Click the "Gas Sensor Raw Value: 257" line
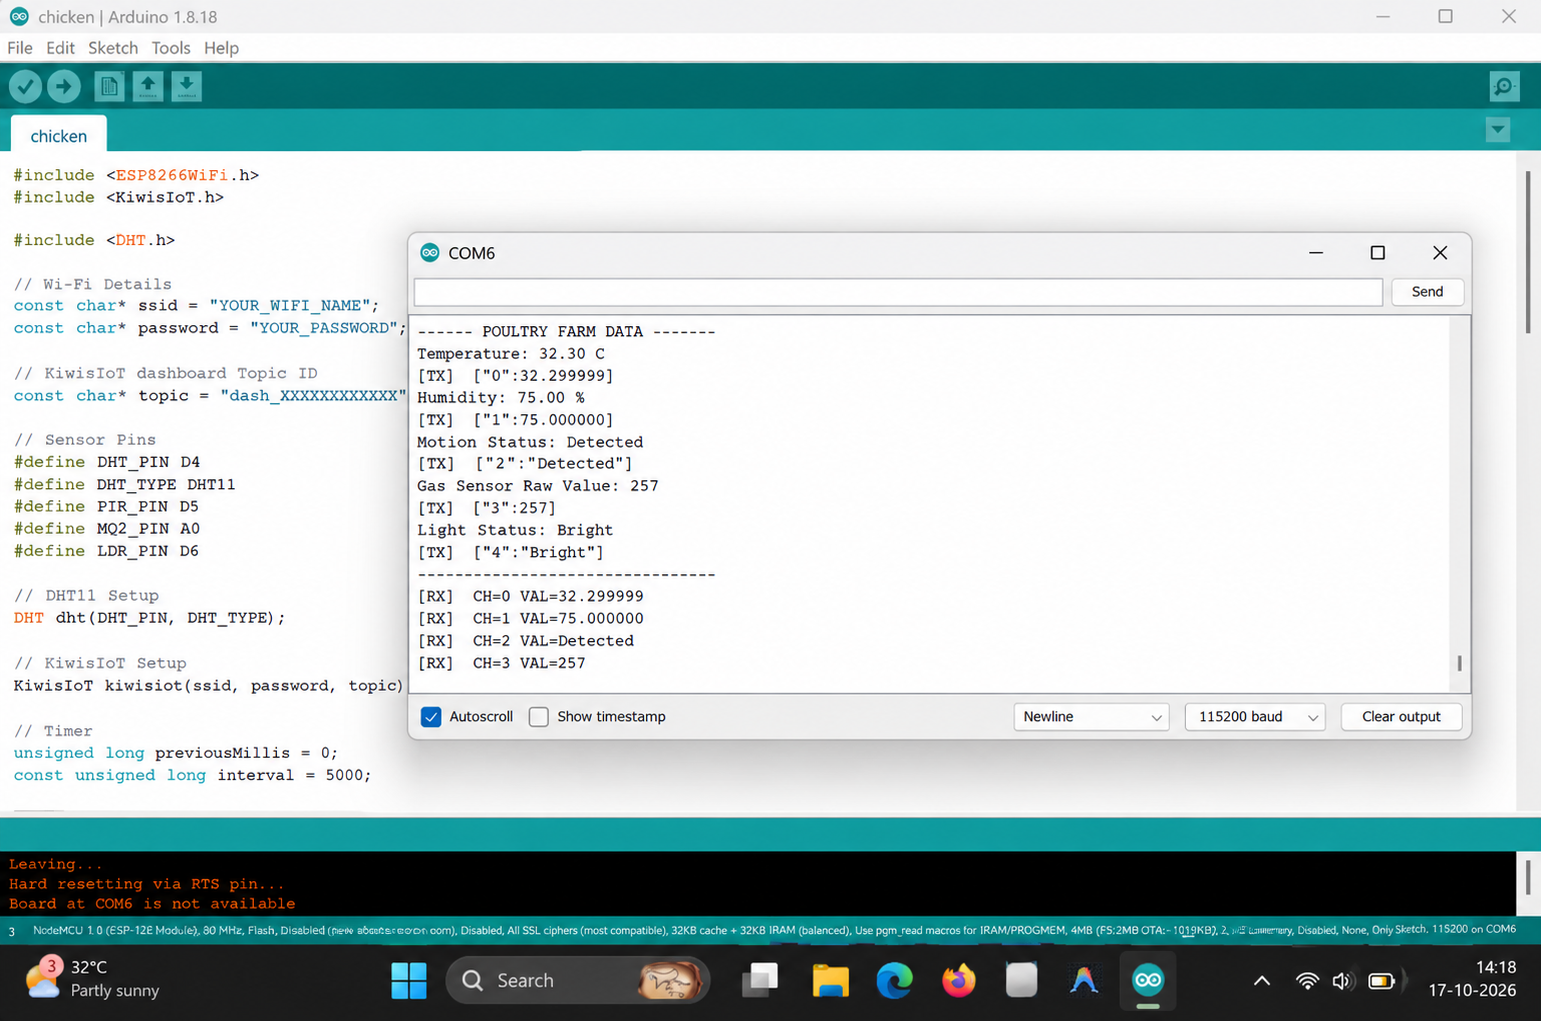 click(538, 486)
